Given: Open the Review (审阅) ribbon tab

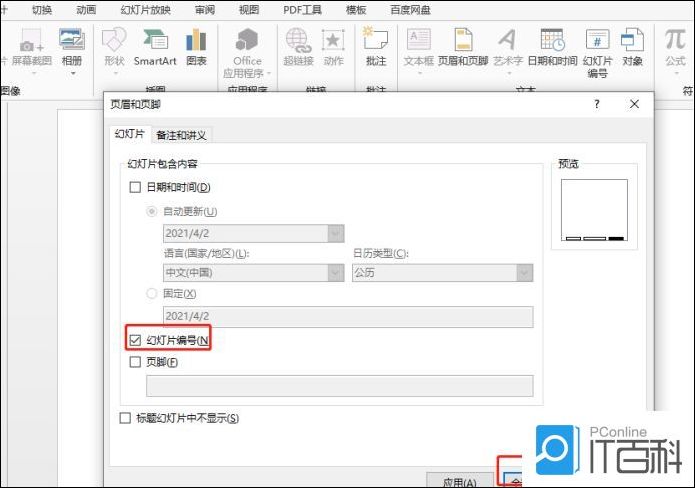Looking at the screenshot, I should [x=205, y=10].
